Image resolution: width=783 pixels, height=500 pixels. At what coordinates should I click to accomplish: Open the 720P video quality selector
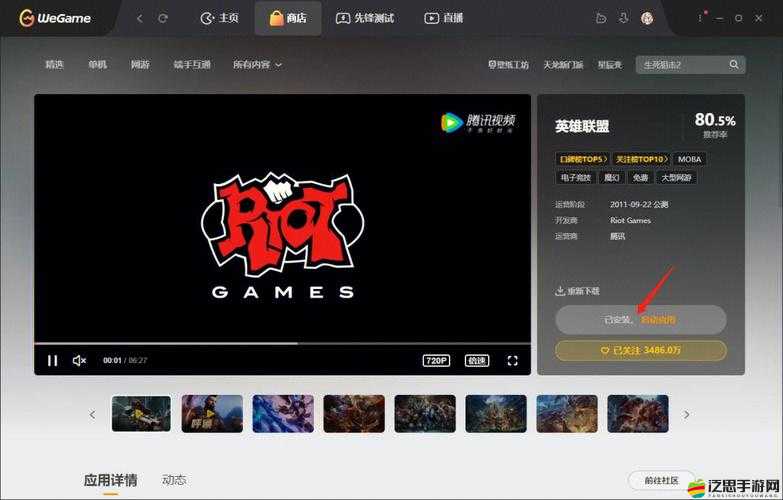pyautogui.click(x=436, y=361)
